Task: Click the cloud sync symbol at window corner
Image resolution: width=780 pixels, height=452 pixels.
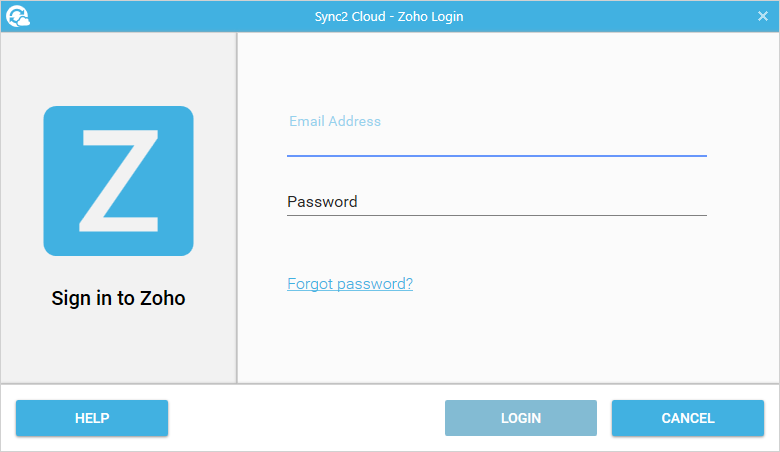Action: [x=17, y=16]
